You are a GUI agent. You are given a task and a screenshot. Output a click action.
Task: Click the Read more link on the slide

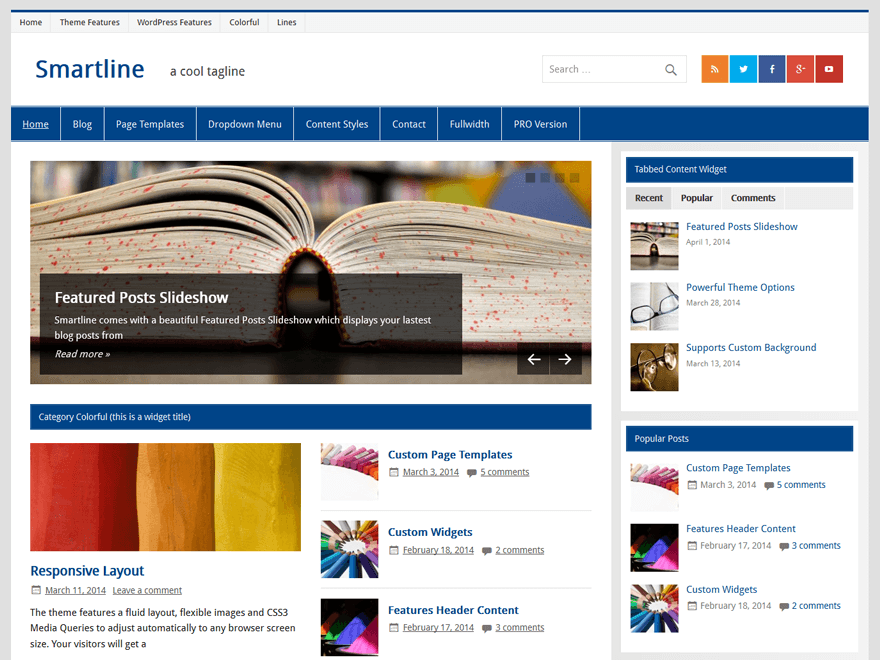pyautogui.click(x=81, y=353)
